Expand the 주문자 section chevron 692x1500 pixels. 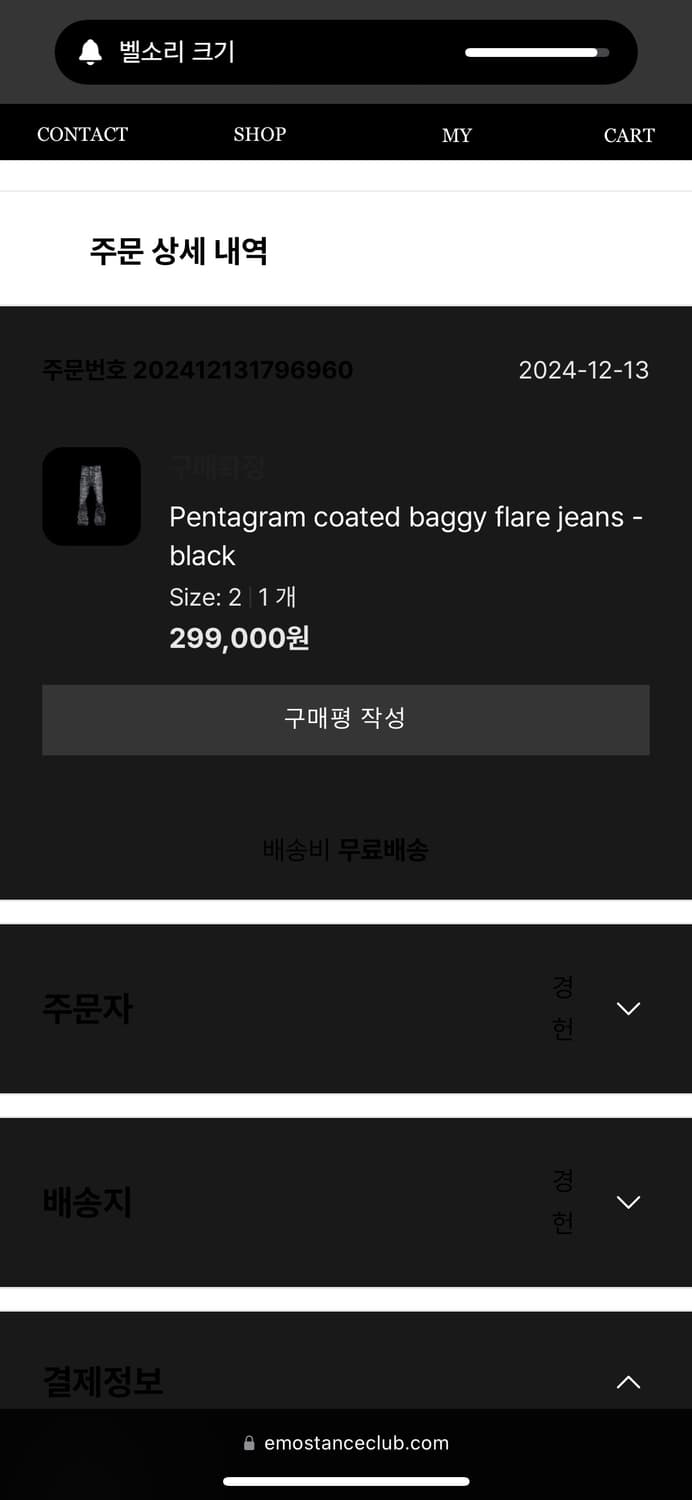[x=628, y=1008]
